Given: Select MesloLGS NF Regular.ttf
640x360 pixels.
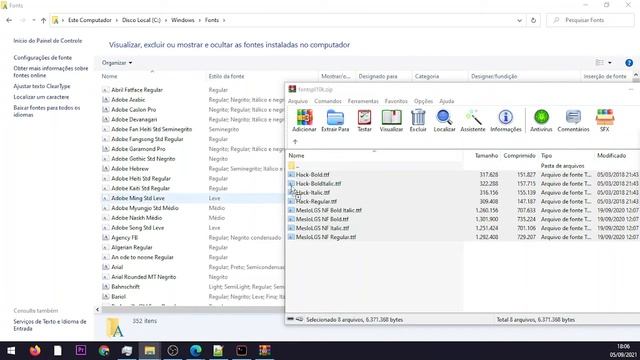Looking at the screenshot, I should click(x=326, y=237).
